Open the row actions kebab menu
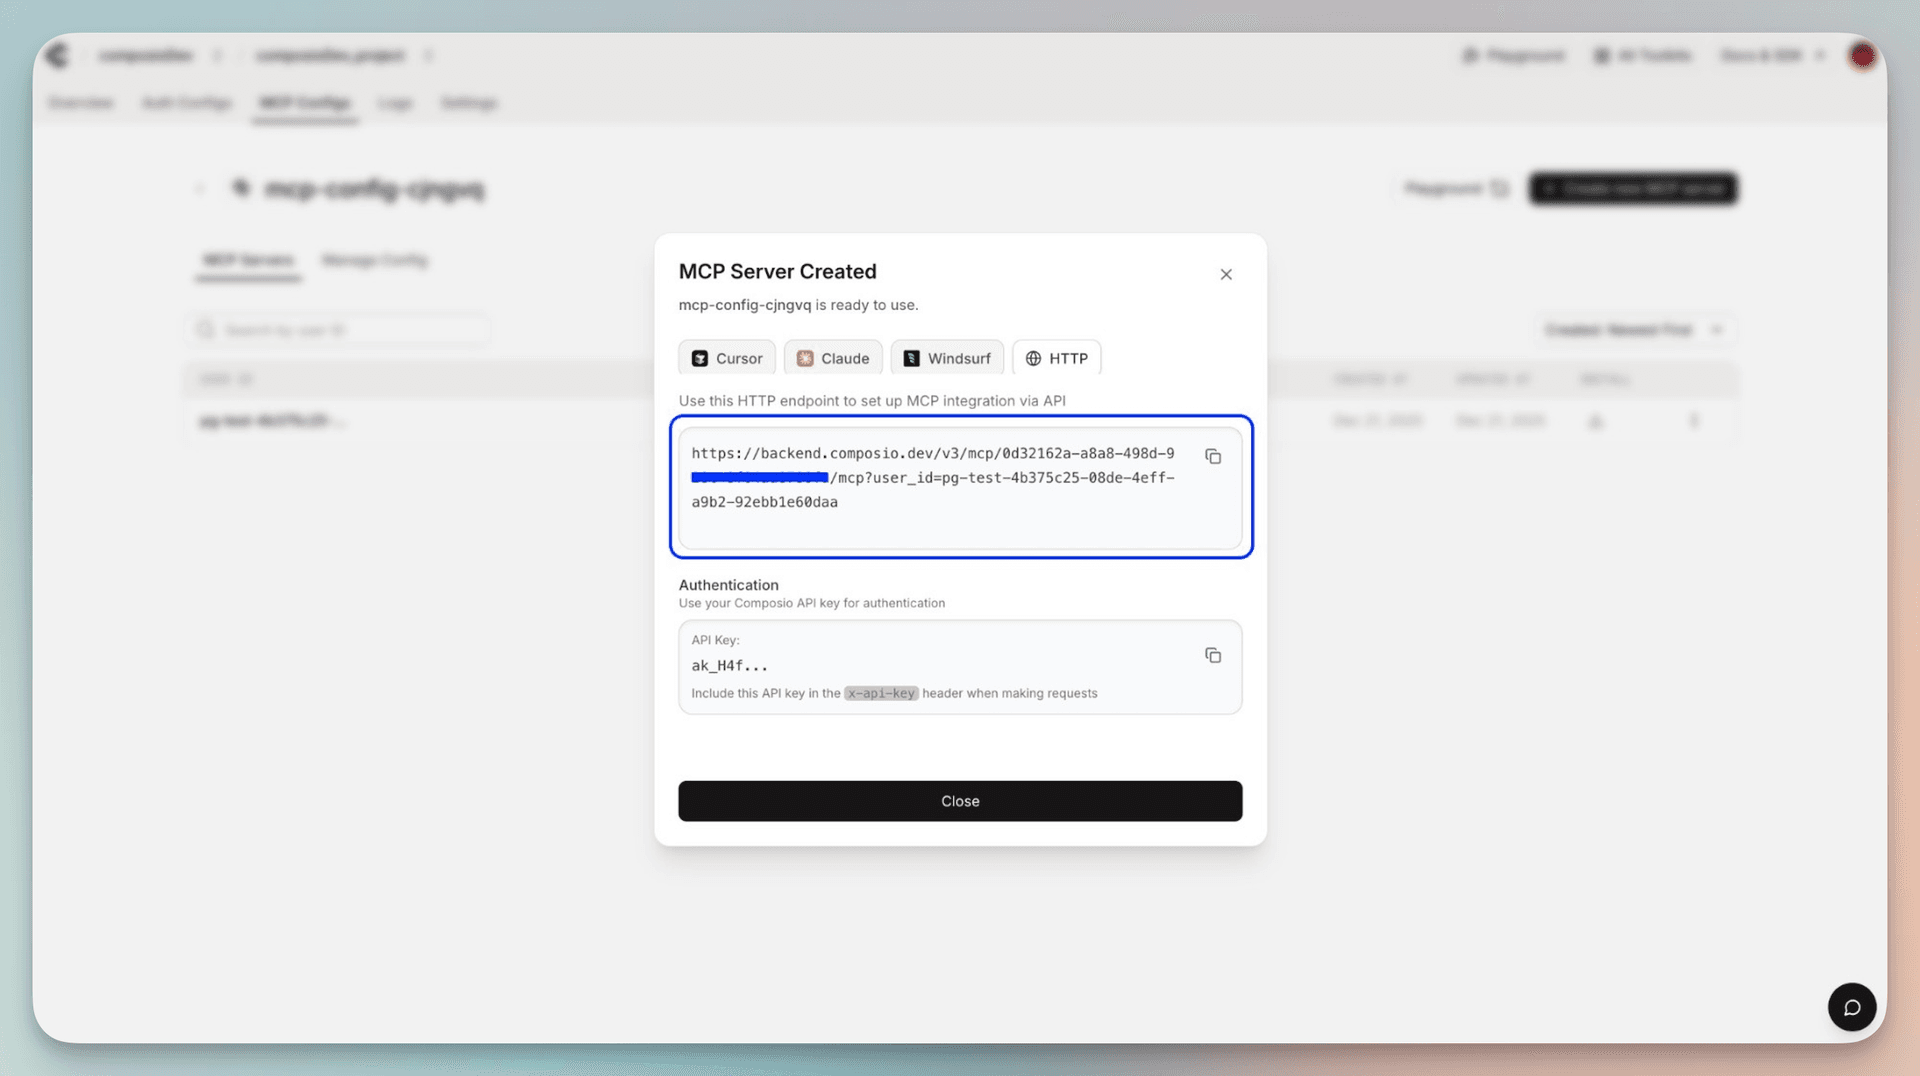 pos(1694,420)
